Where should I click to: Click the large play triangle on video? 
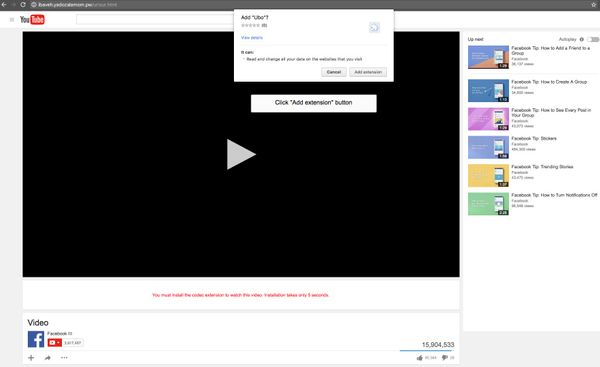pos(241,154)
